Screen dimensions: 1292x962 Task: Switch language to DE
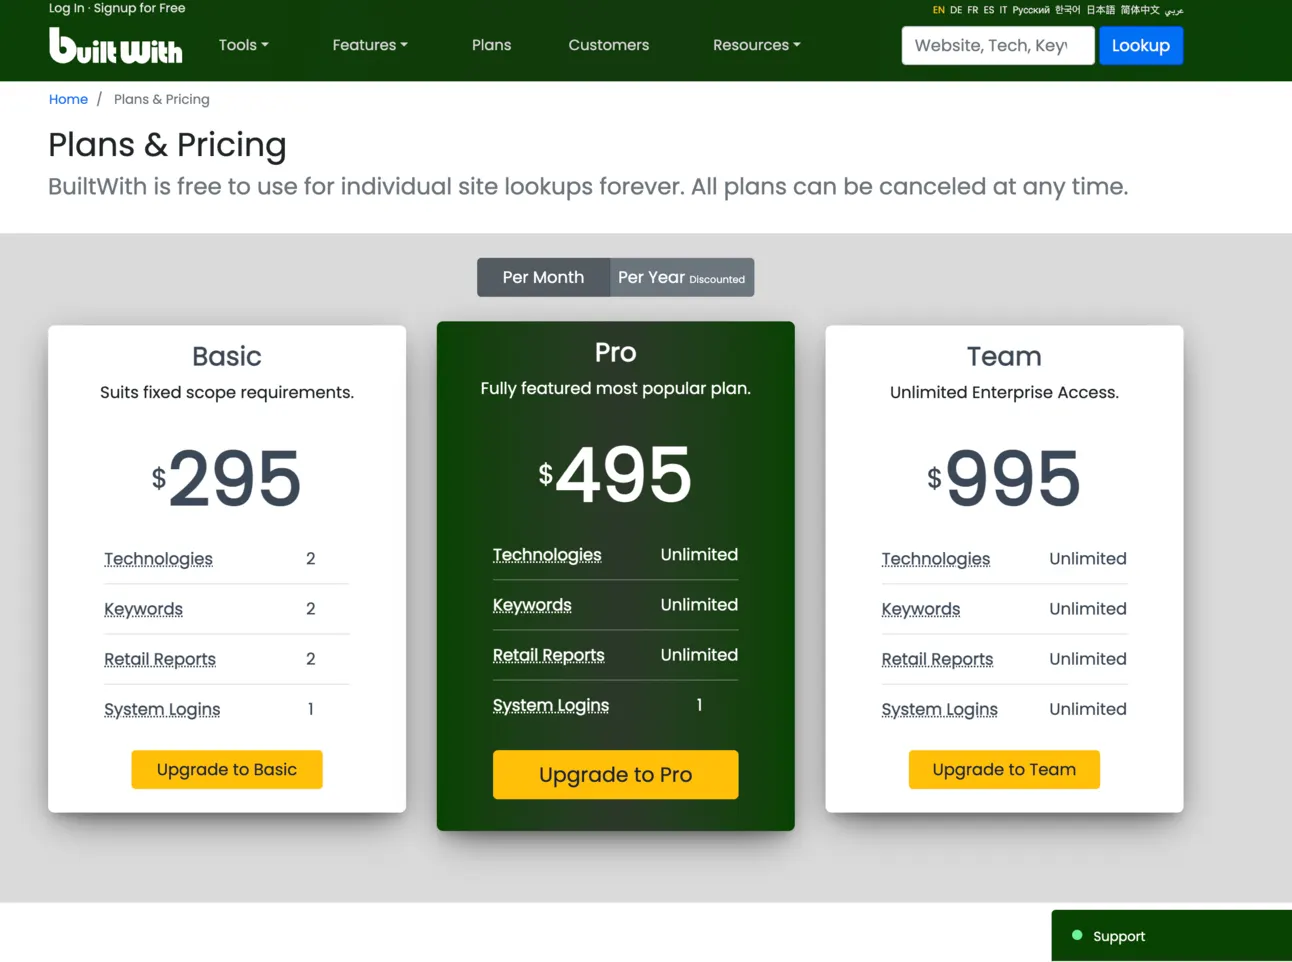coord(956,10)
